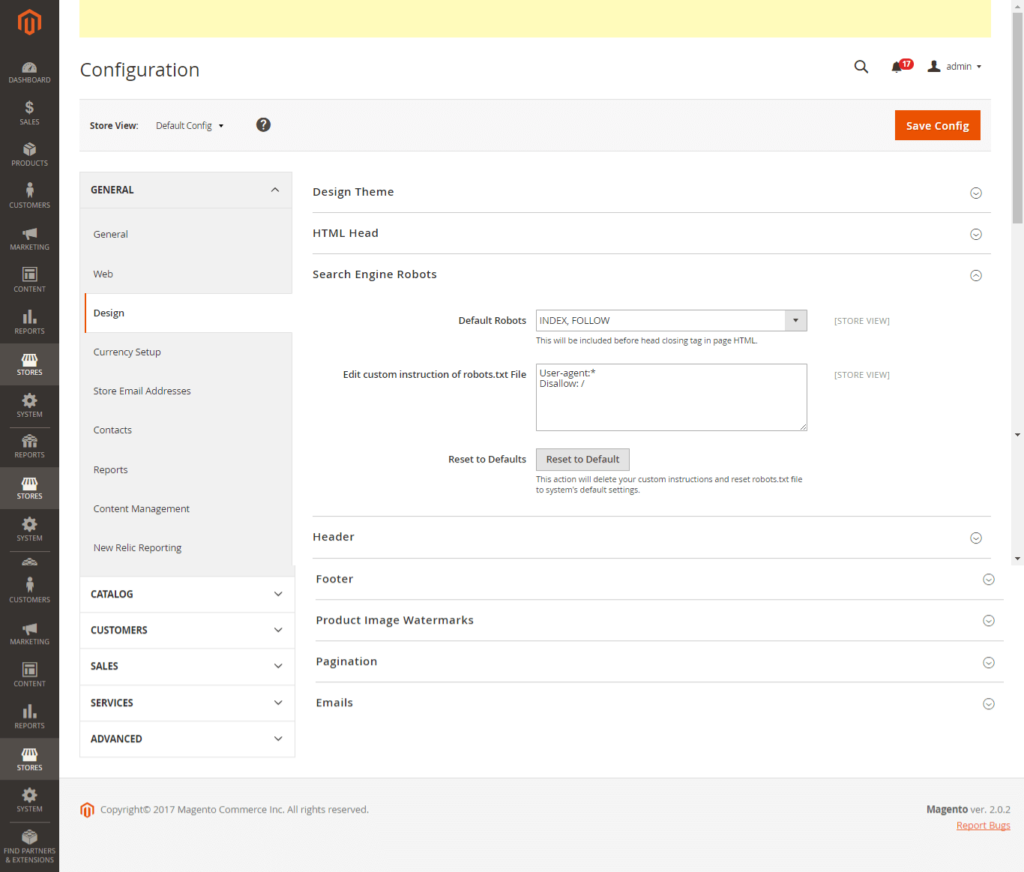Open the Store View Default Config dropdown
Image resolution: width=1024 pixels, height=872 pixels.
pyautogui.click(x=189, y=125)
